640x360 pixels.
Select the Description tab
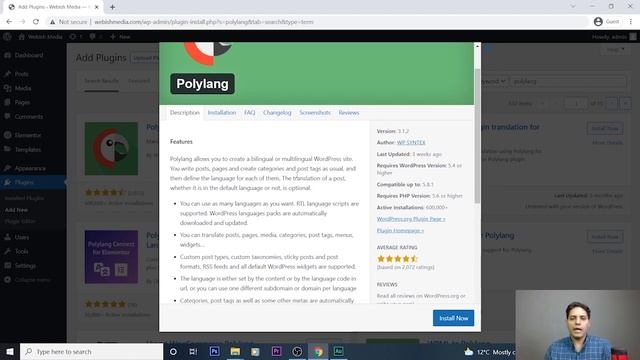pos(184,113)
